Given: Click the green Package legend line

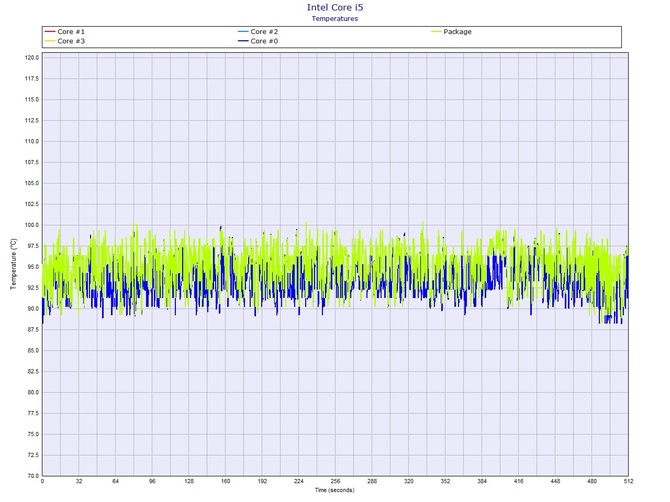Looking at the screenshot, I should pos(436,32).
